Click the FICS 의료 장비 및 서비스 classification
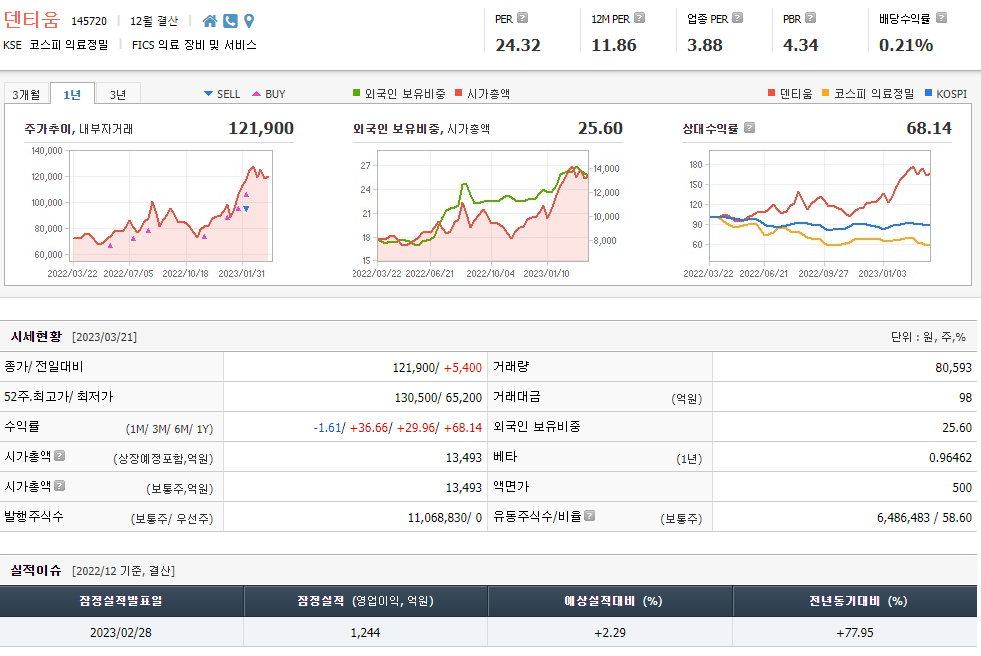 pyautogui.click(x=194, y=45)
